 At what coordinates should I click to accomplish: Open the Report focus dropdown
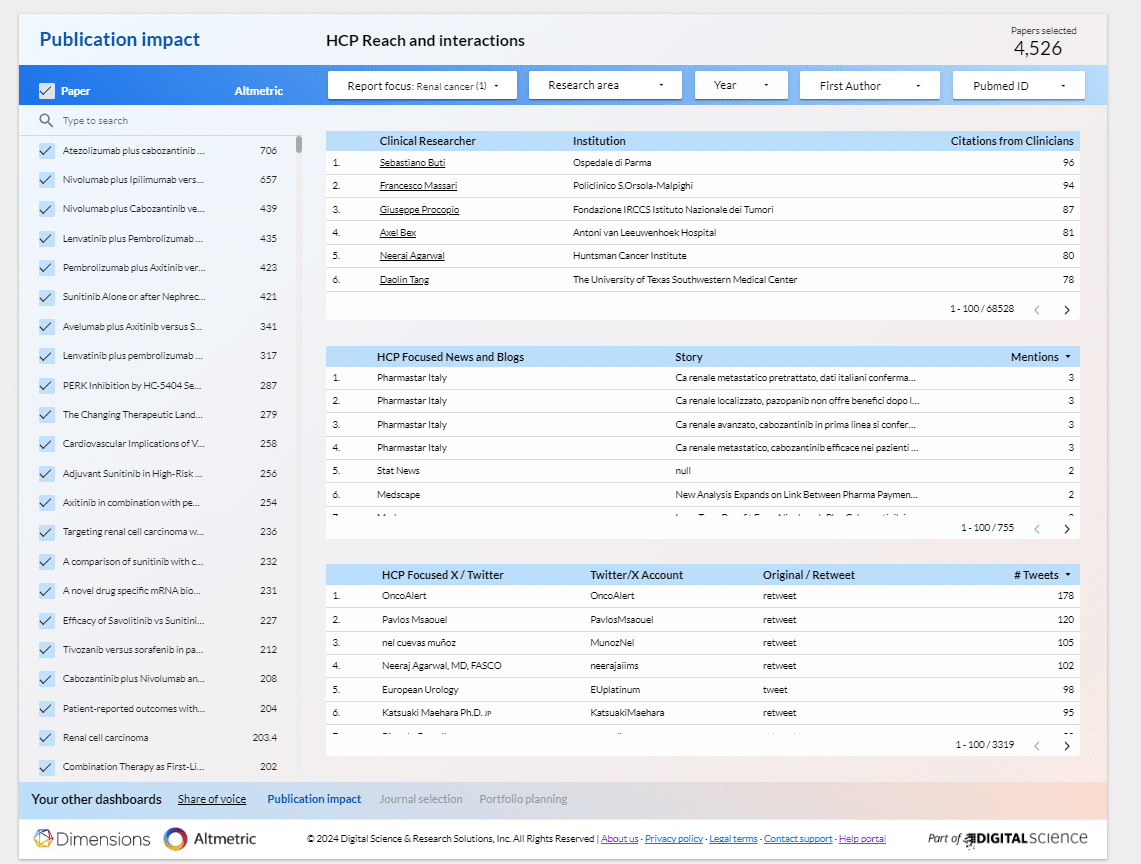[x=422, y=86]
